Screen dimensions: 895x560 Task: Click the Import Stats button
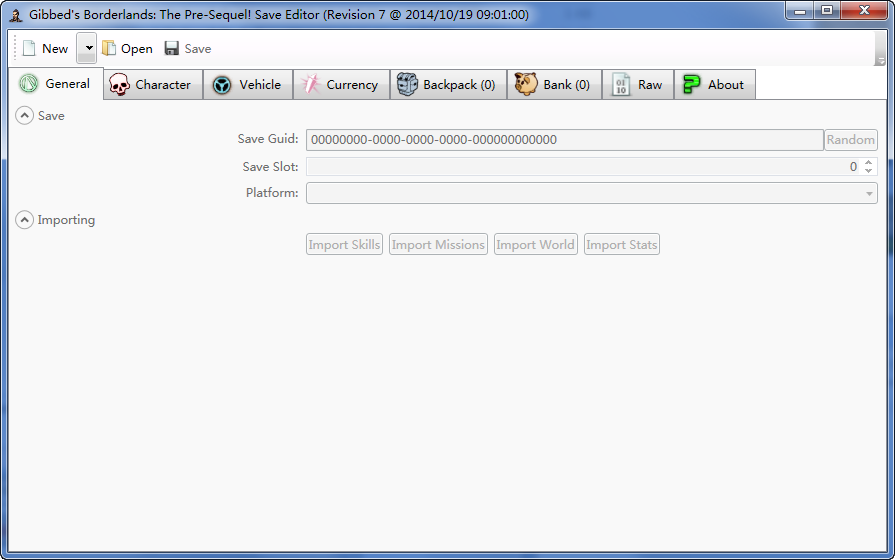point(622,244)
